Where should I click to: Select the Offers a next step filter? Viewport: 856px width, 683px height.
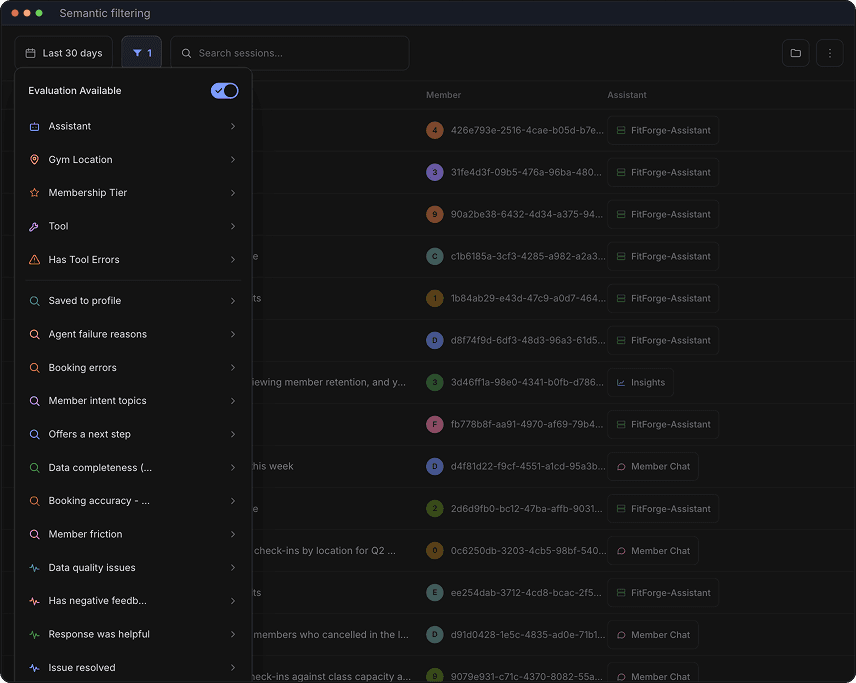click(x=133, y=434)
